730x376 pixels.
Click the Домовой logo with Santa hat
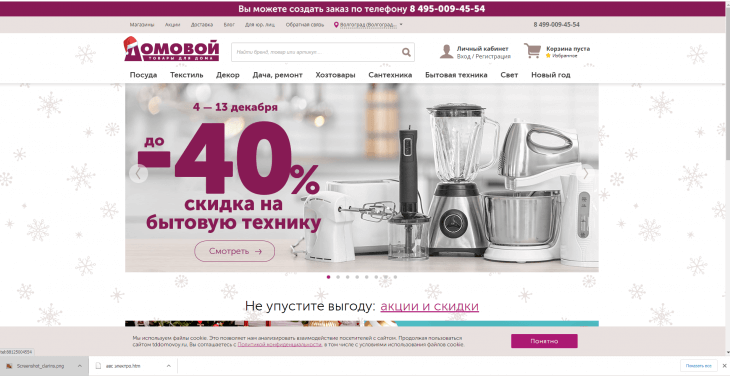tap(171, 49)
